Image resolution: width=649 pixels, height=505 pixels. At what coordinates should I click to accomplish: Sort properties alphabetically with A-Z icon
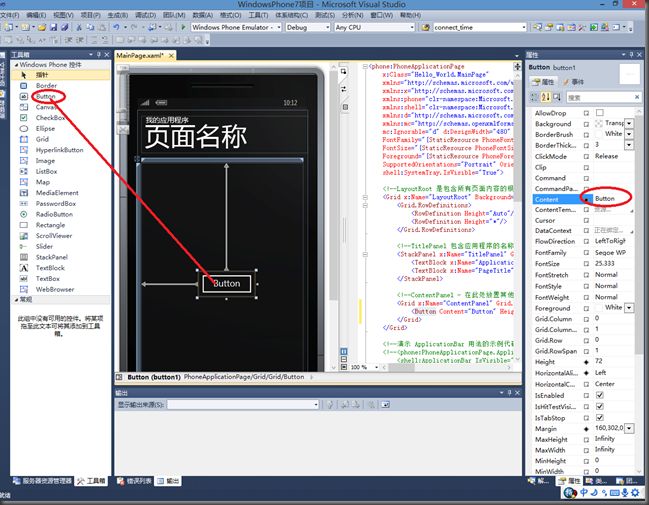(x=546, y=97)
